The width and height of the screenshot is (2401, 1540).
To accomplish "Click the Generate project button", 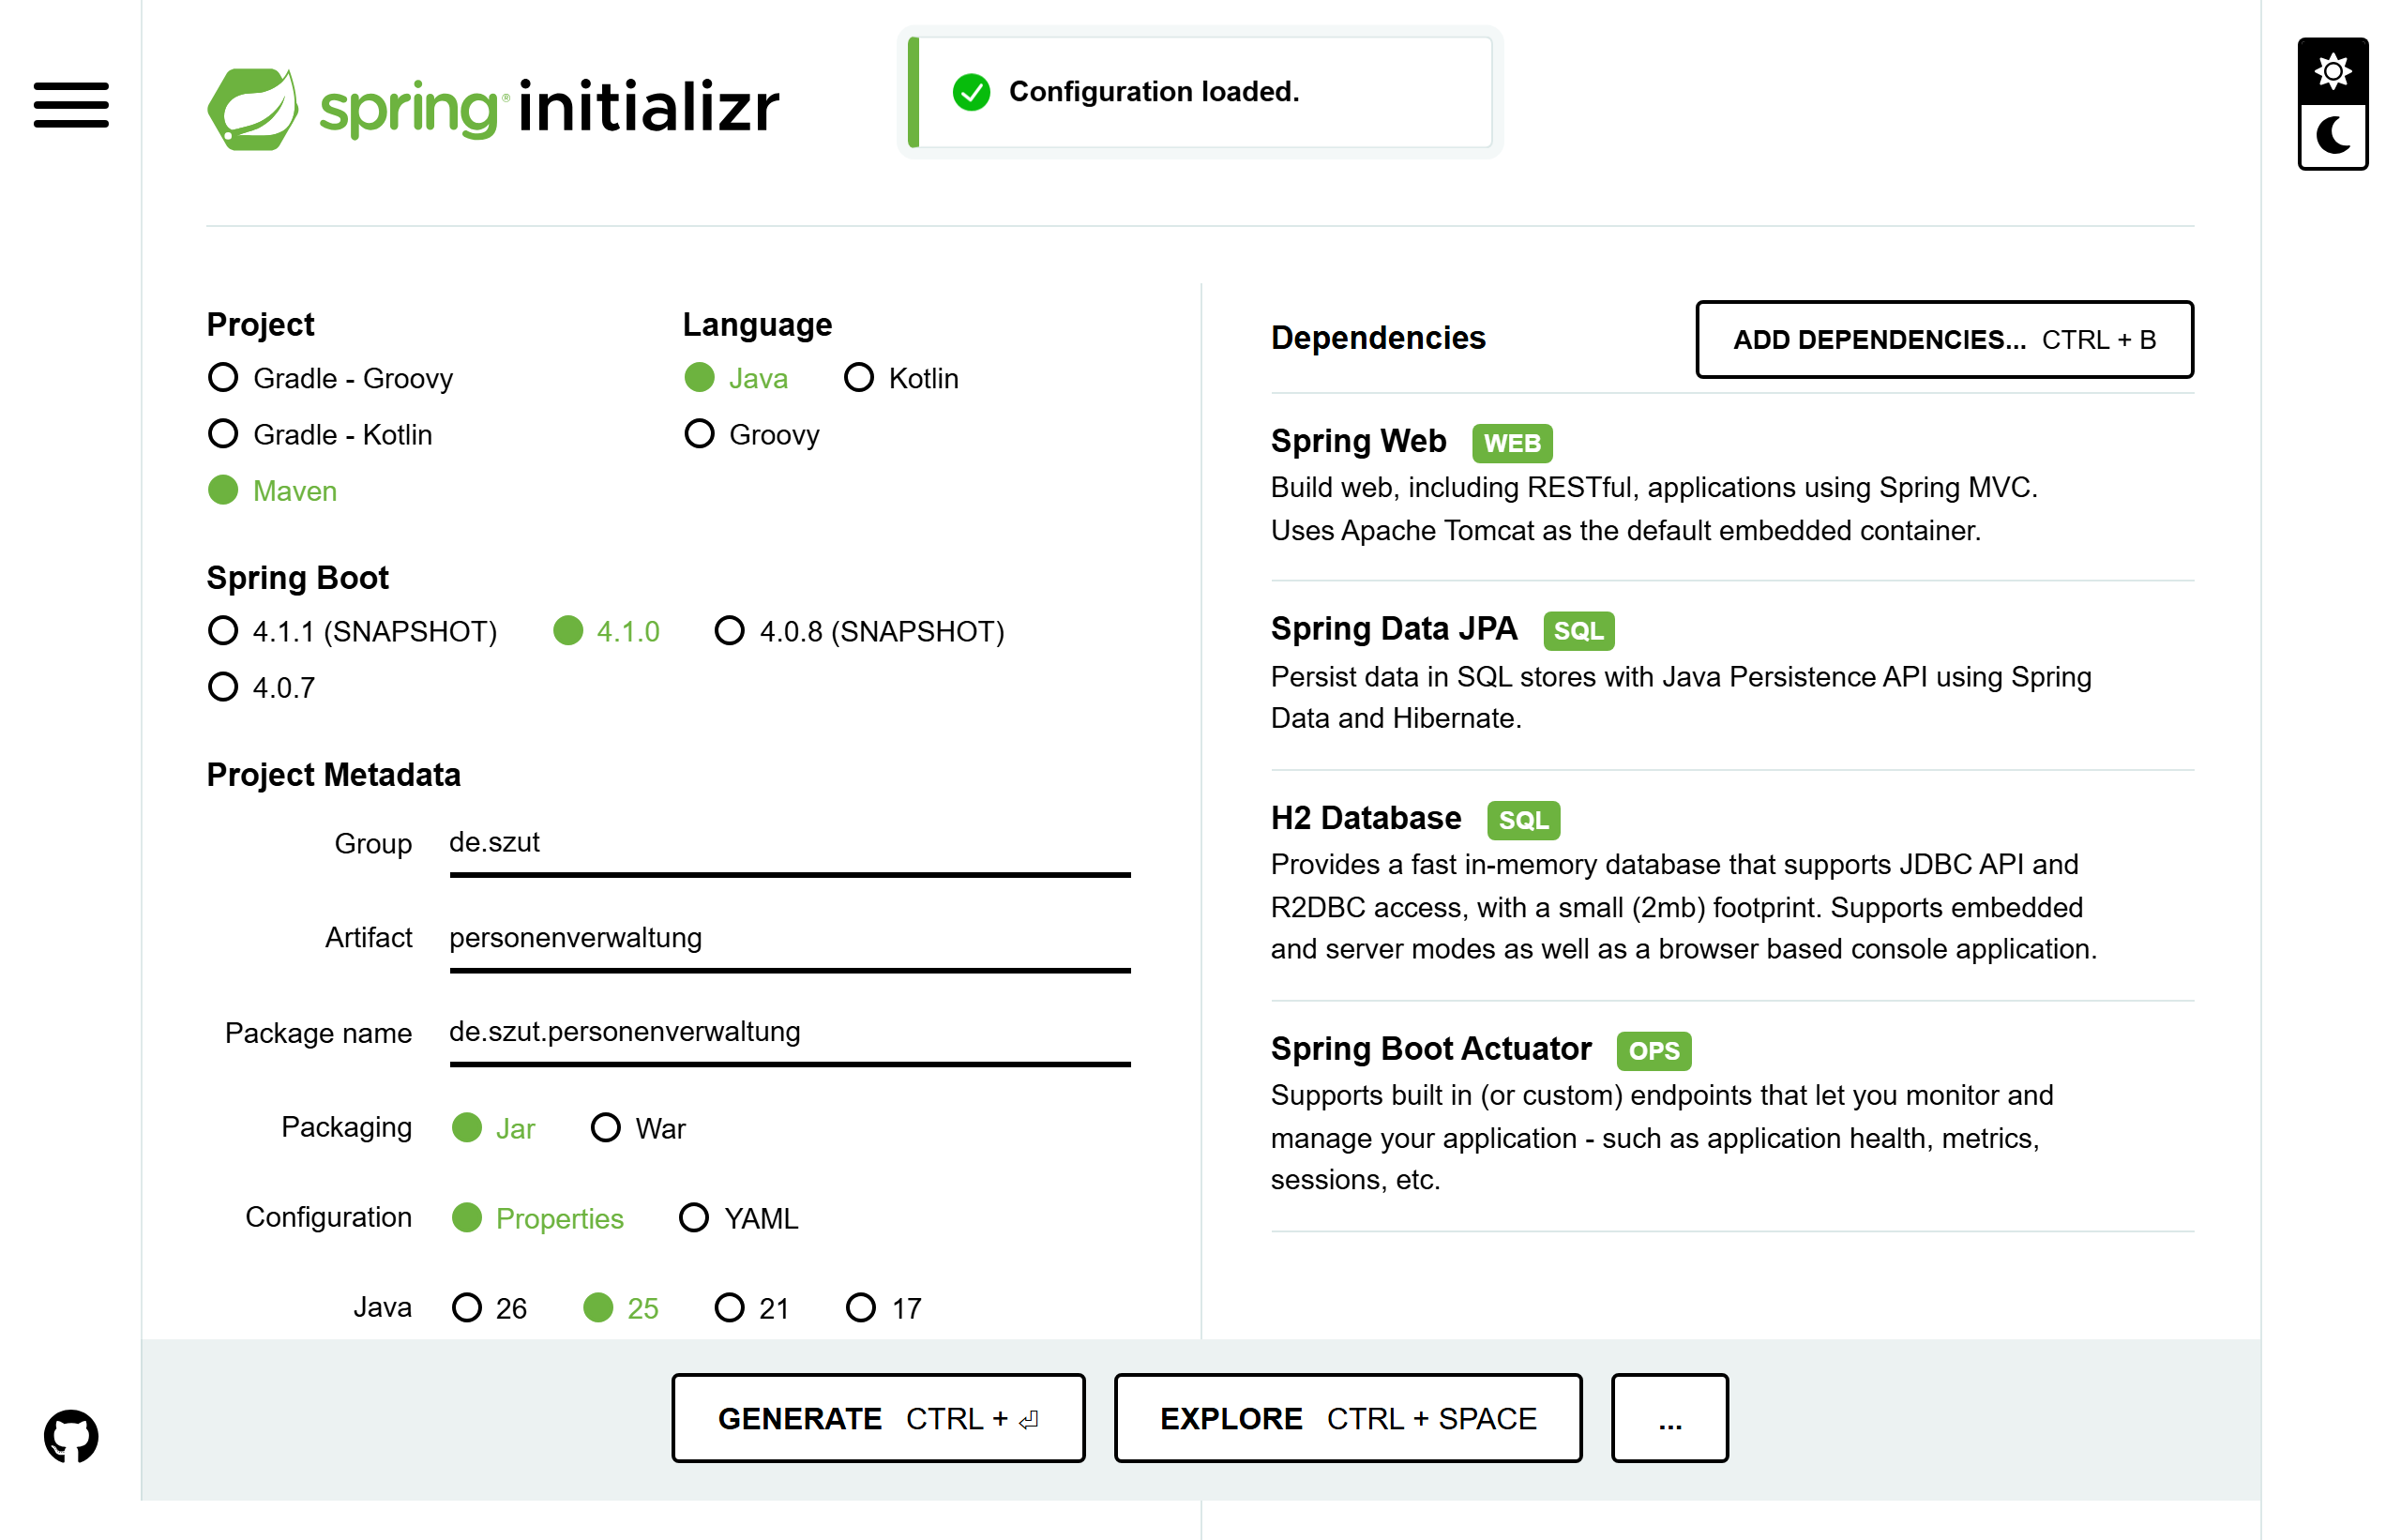I will coord(878,1418).
